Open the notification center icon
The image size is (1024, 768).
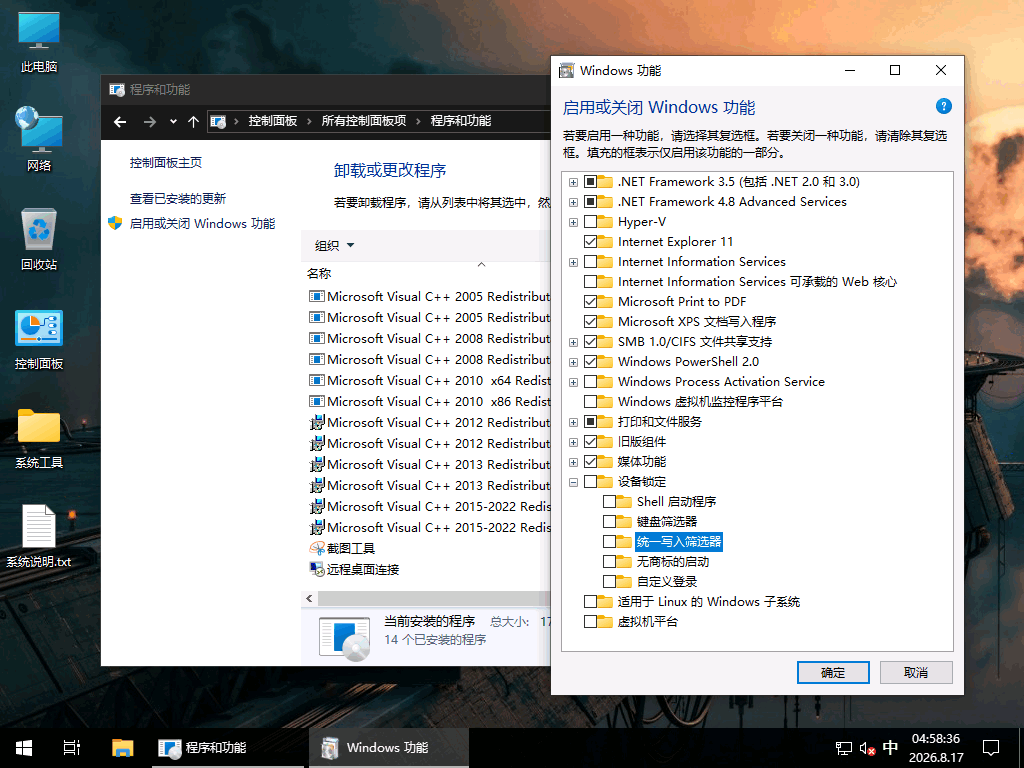(x=991, y=748)
